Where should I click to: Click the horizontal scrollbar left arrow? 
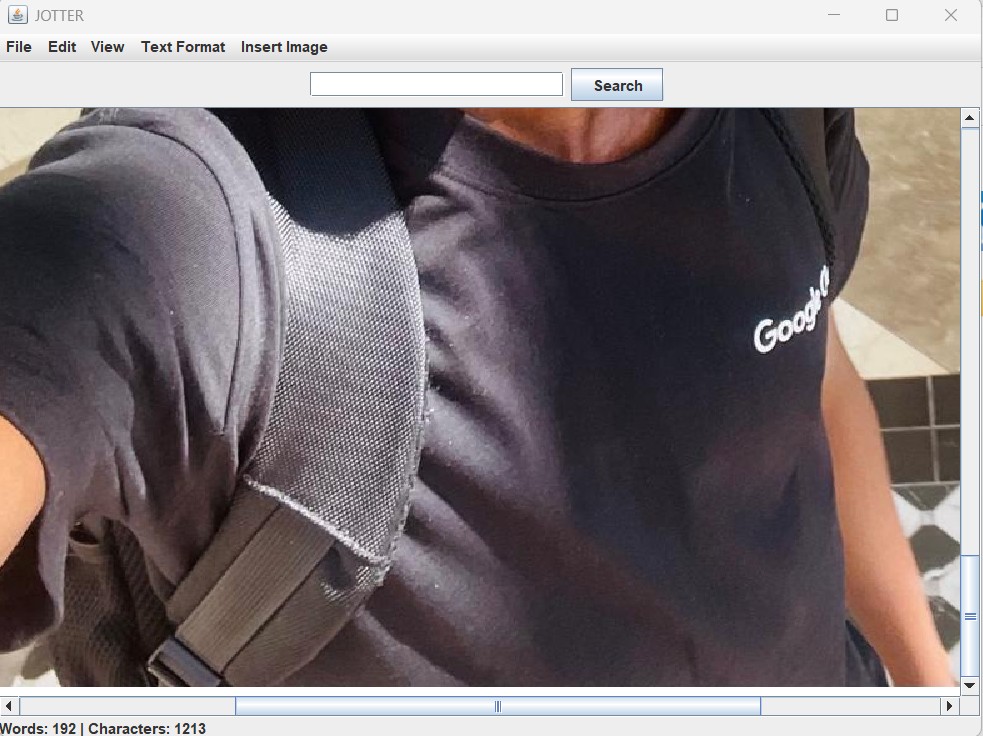click(x=10, y=706)
